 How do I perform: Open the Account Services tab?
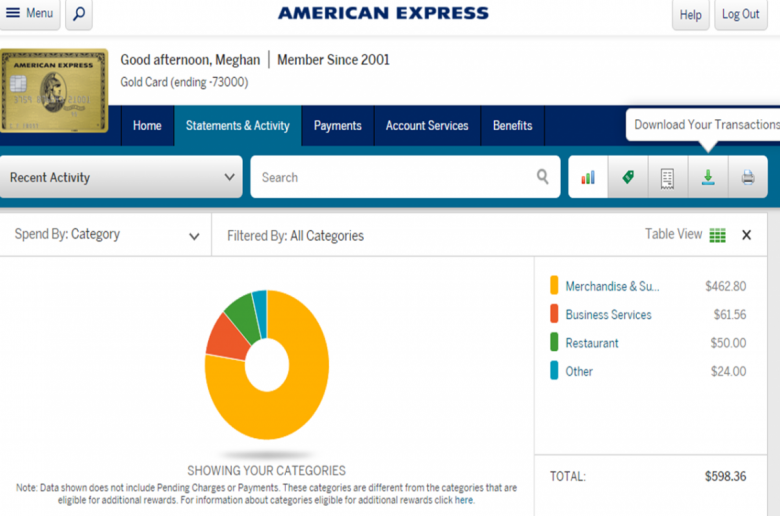pos(427,125)
